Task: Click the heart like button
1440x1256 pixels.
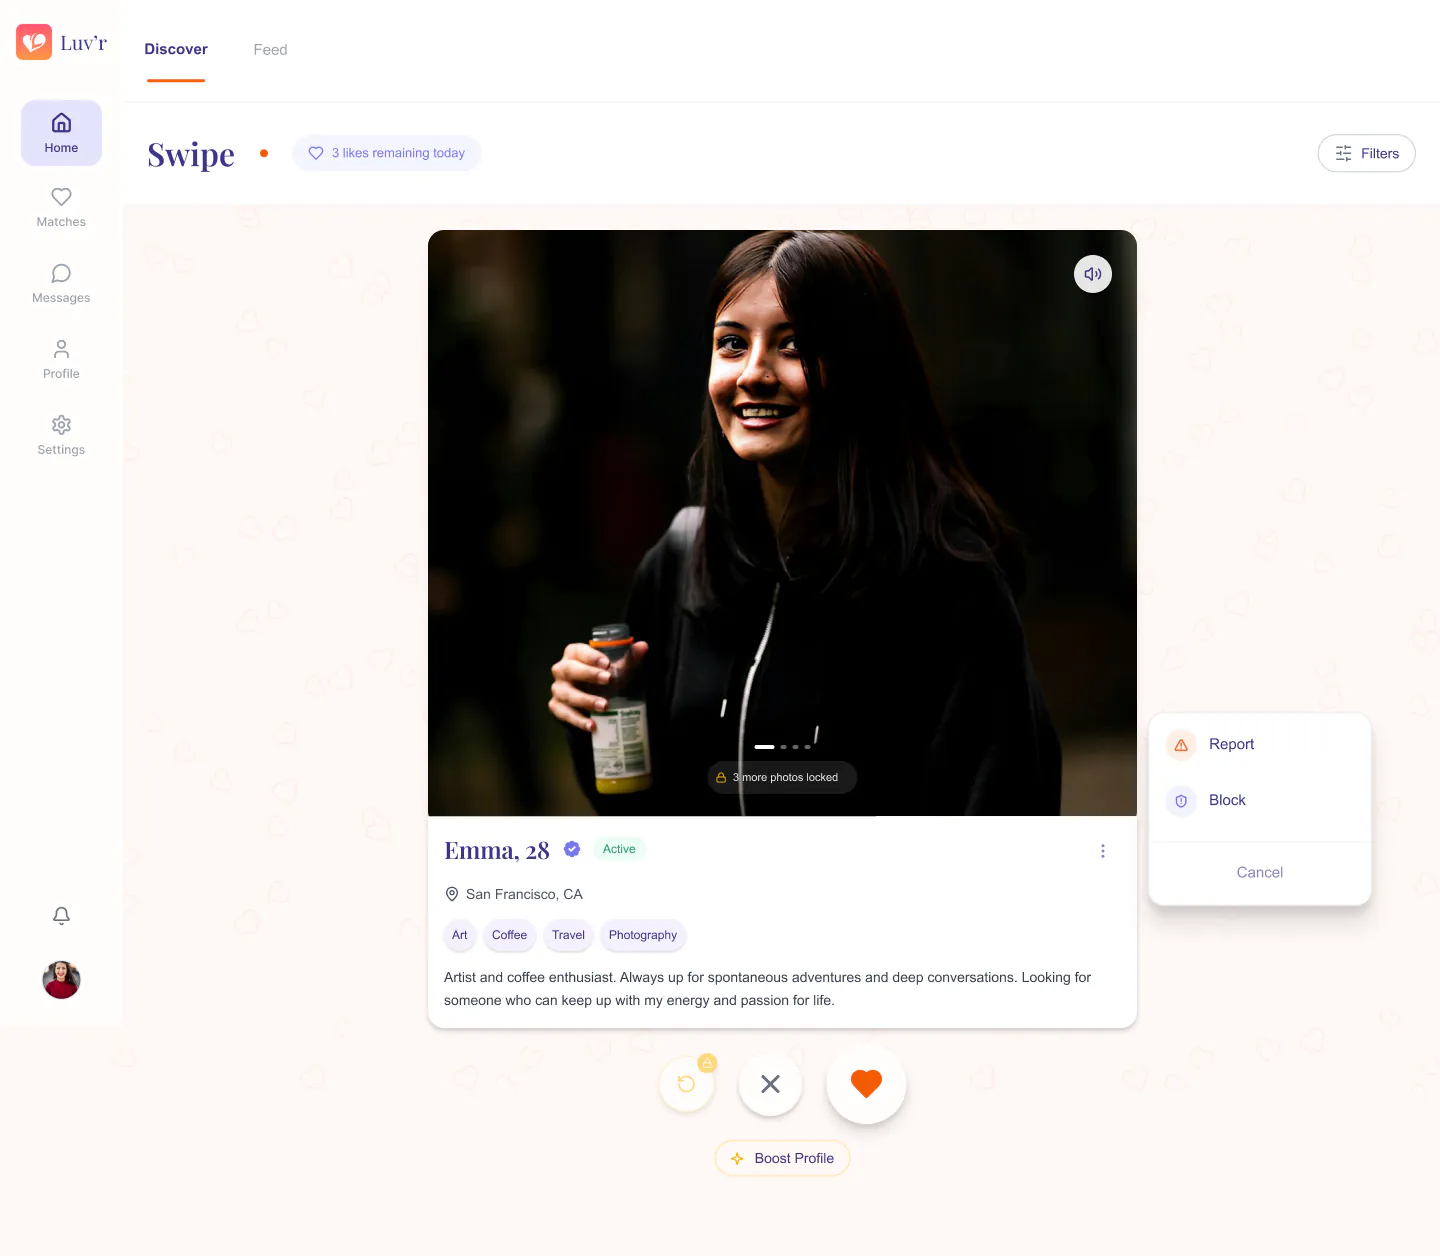Action: coord(866,1084)
